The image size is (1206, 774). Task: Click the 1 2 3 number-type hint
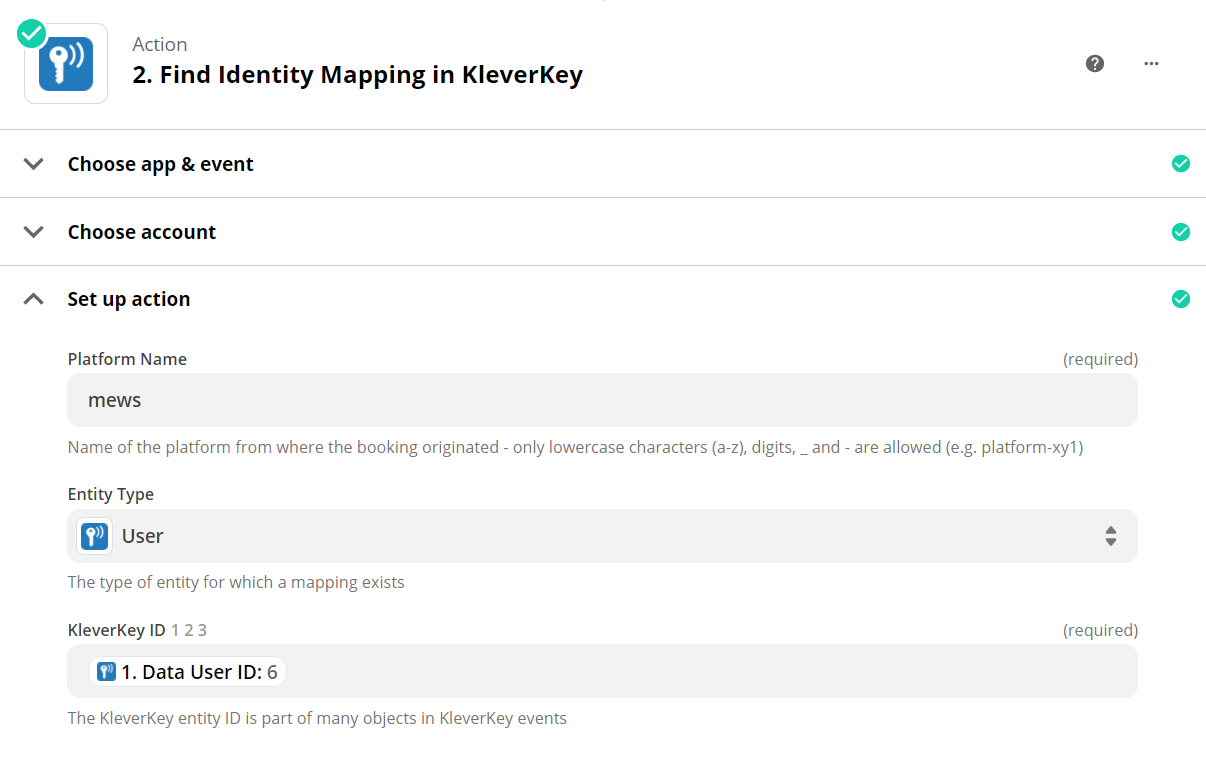pyautogui.click(x=189, y=630)
